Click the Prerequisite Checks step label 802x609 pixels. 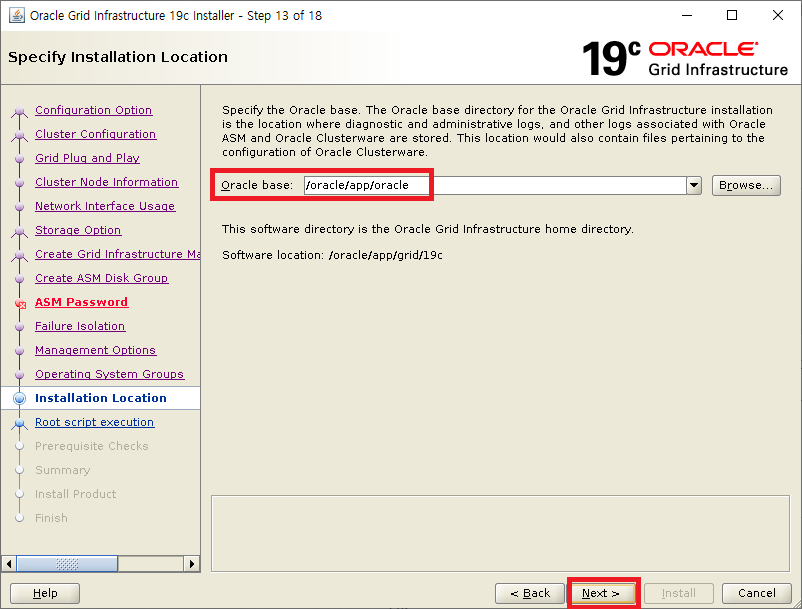click(92, 446)
